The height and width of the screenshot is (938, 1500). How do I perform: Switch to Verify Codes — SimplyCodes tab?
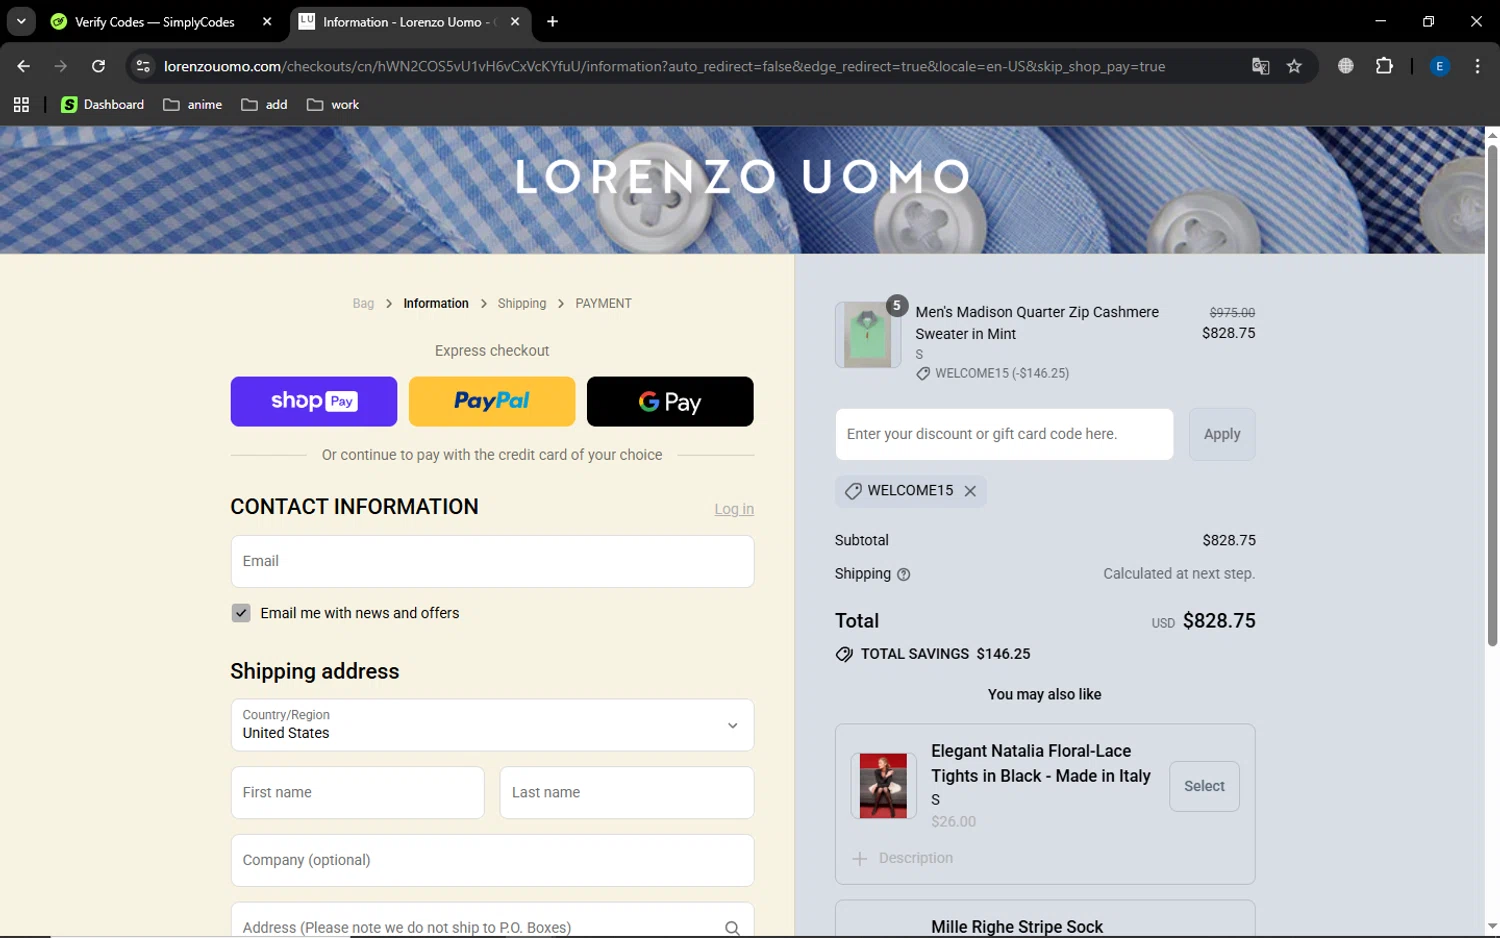coord(155,21)
